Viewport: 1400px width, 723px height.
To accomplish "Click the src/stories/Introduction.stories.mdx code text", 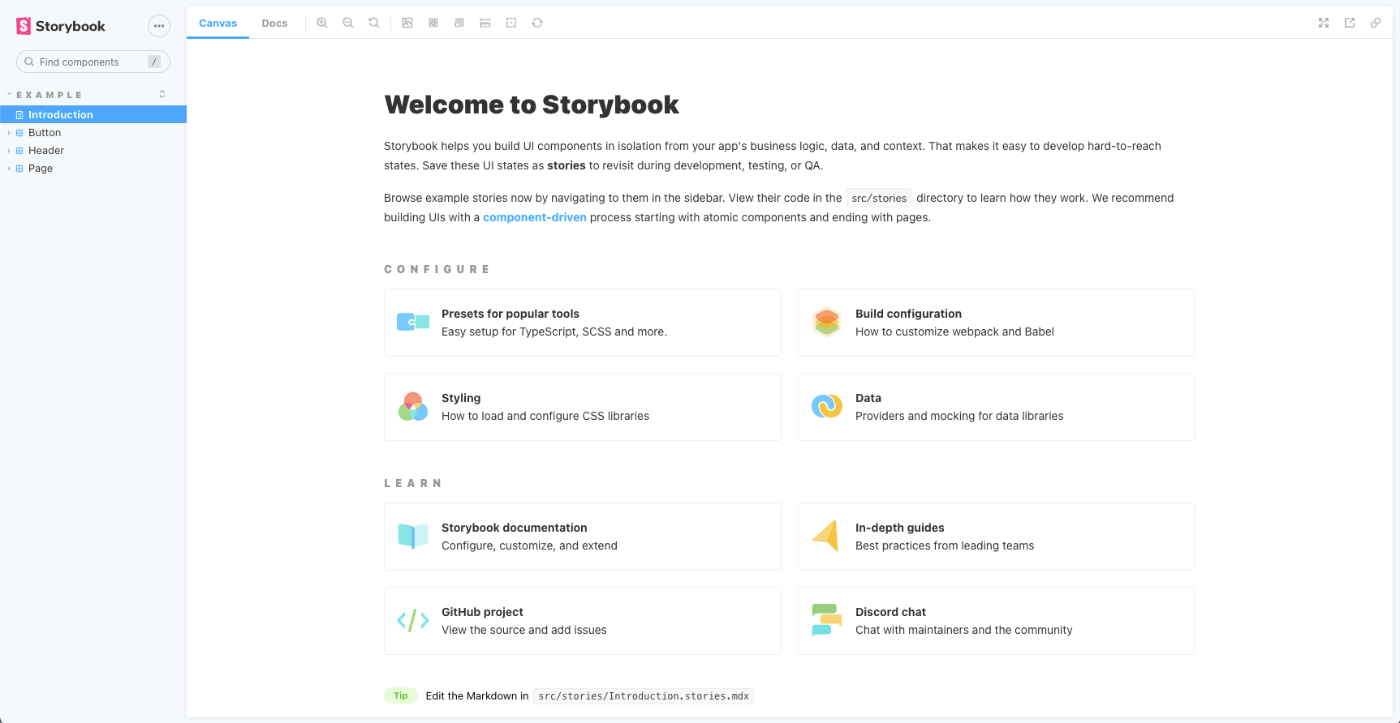I will pos(644,696).
